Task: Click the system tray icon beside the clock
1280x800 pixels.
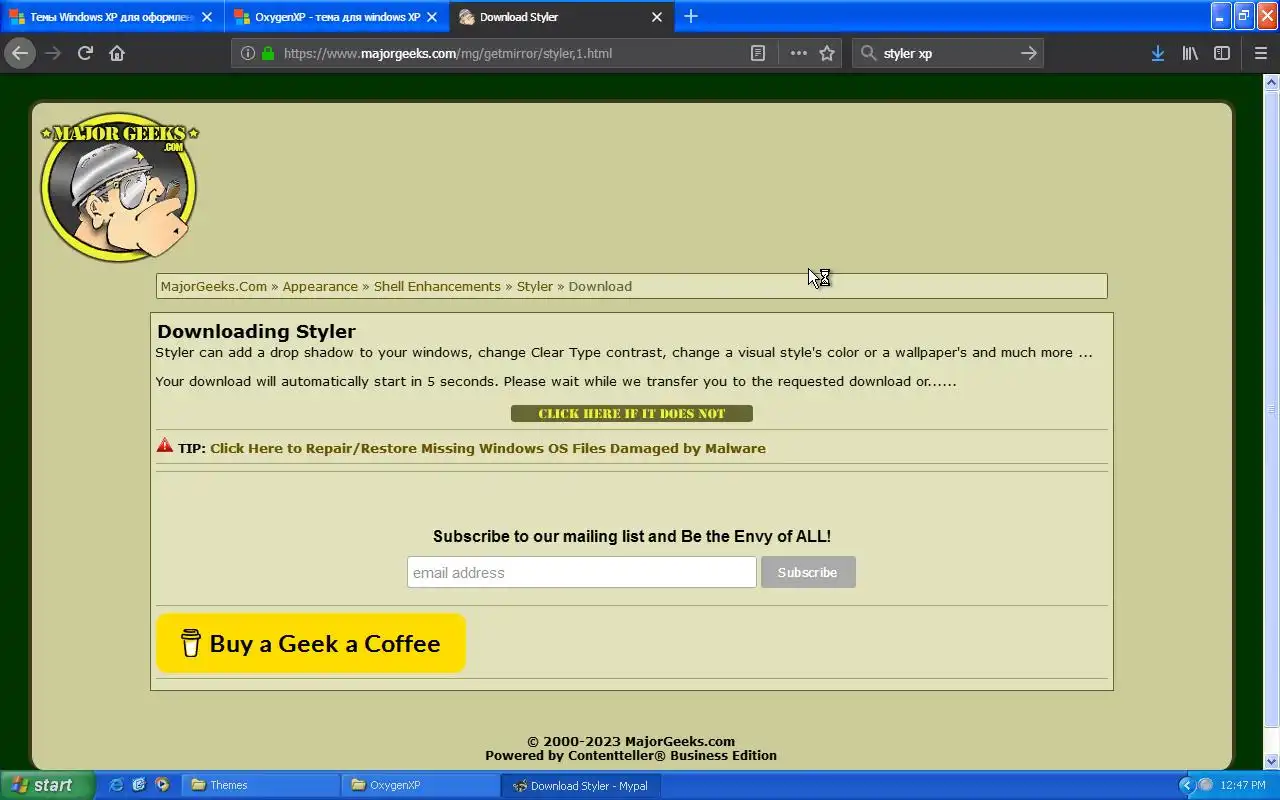Action: pos(1206,785)
